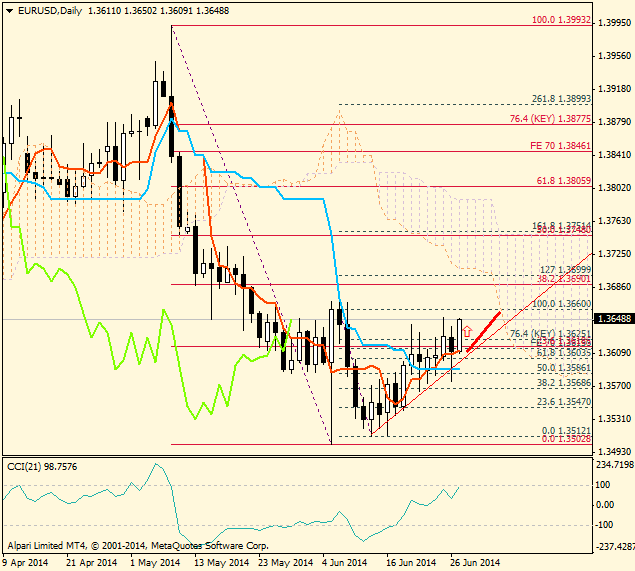Click the 26 Jun 2014 date on the time axis
Viewport: 635px width, 571px height.
(x=475, y=563)
